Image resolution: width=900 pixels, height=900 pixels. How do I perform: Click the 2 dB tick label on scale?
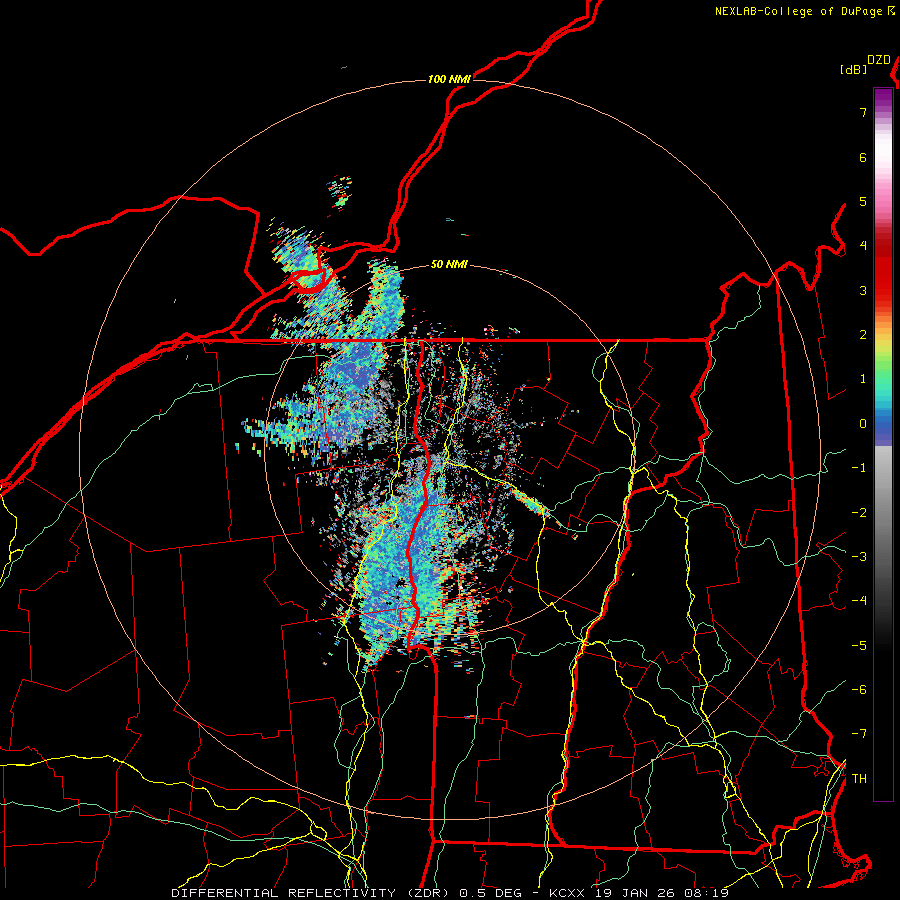pyautogui.click(x=863, y=335)
